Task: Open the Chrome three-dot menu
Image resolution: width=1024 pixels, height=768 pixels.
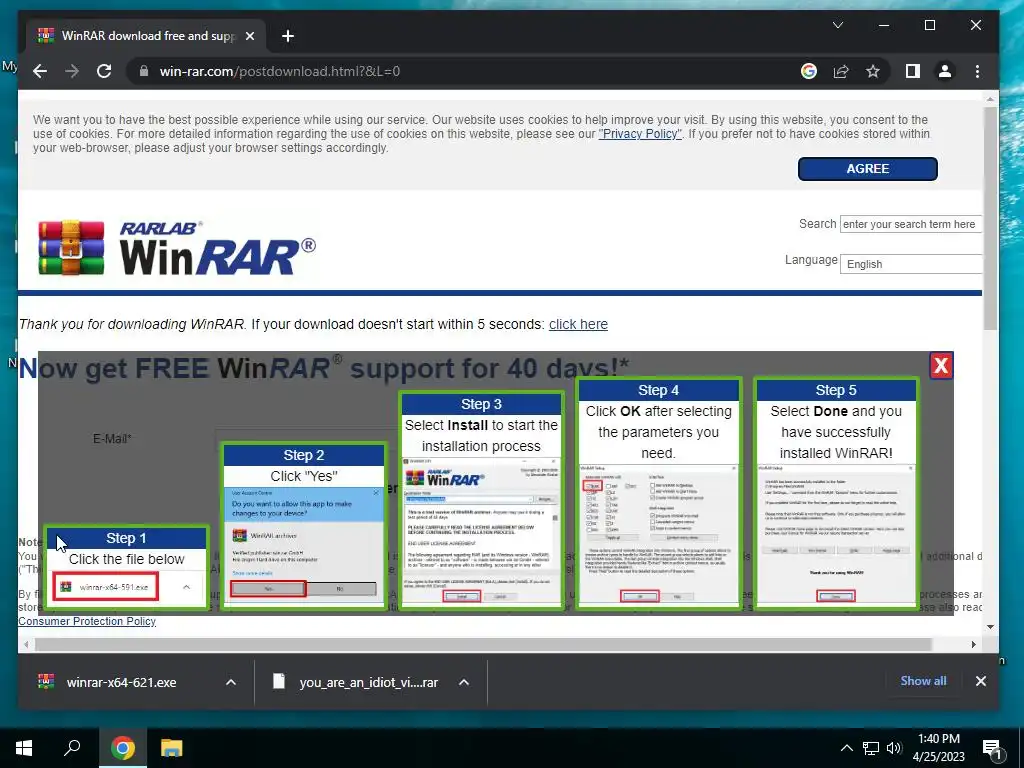Action: tap(977, 71)
